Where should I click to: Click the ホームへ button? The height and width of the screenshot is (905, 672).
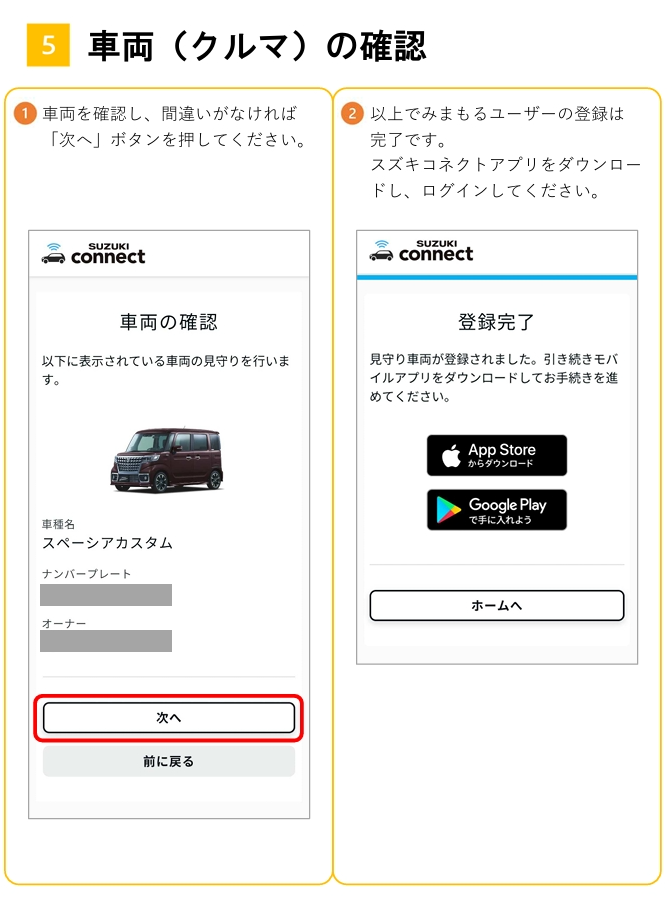click(x=496, y=605)
